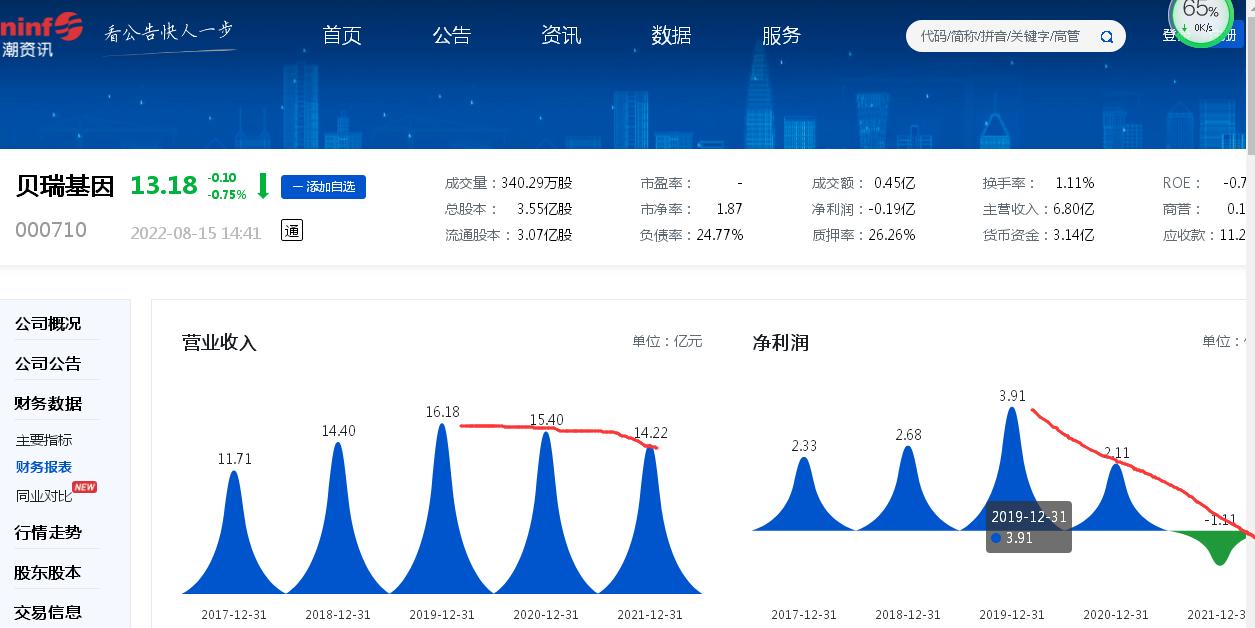This screenshot has width=1255, height=628.
Task: Switch to the 数据 navigation tab
Action: pyautogui.click(x=671, y=35)
